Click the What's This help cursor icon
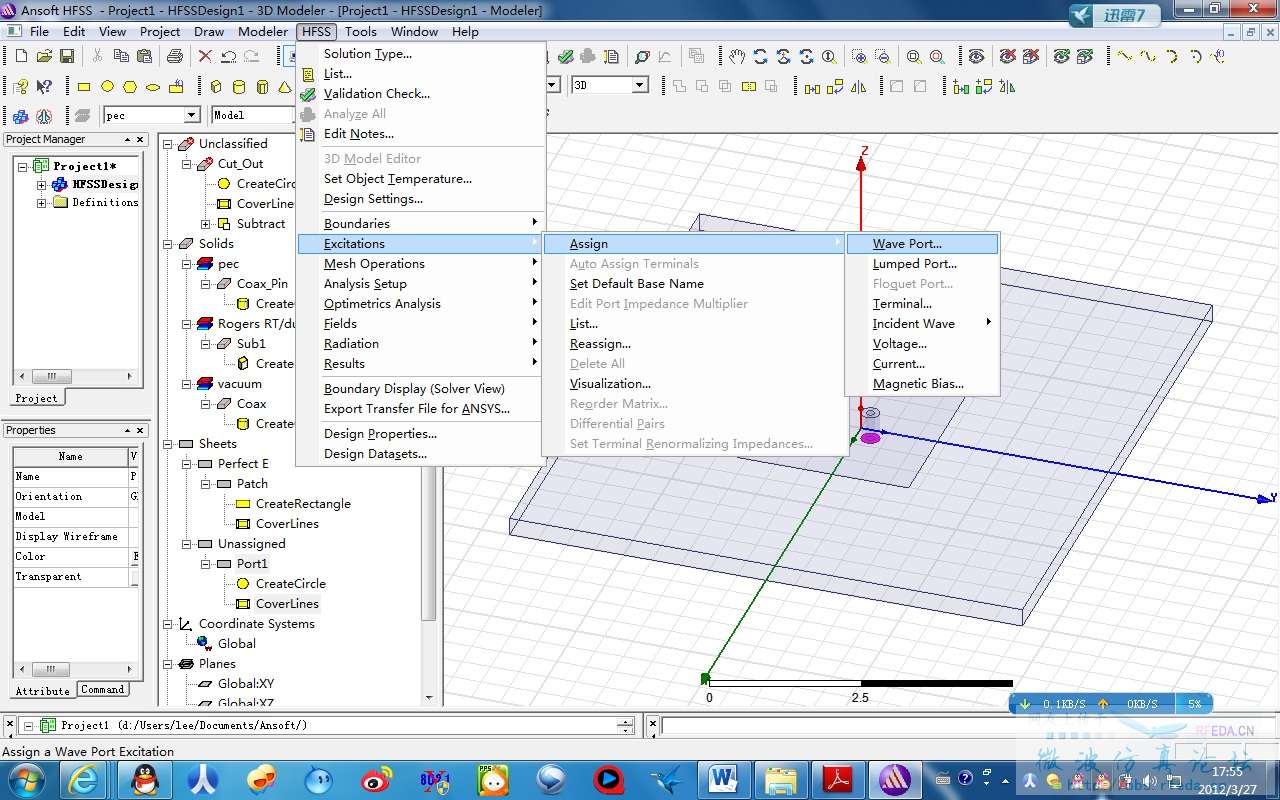Screen dimensions: 1280x800 click(x=43, y=87)
